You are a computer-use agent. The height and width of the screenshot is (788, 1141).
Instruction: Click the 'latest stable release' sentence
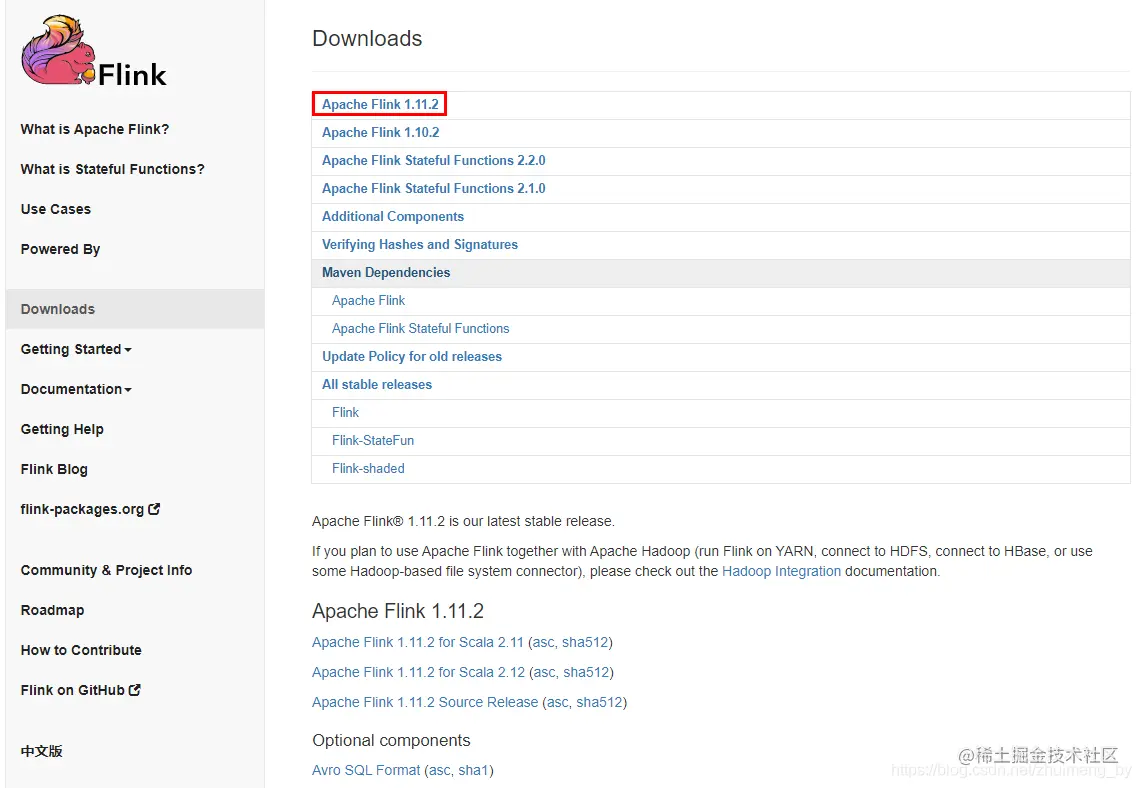click(464, 521)
